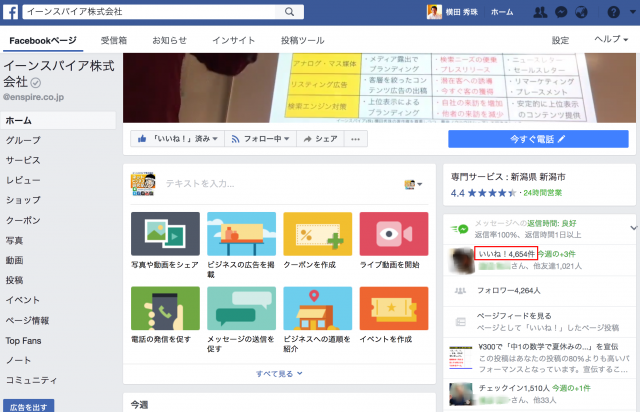The width and height of the screenshot is (640, 412).
Task: Expand the すべて見る link
Action: (x=279, y=374)
